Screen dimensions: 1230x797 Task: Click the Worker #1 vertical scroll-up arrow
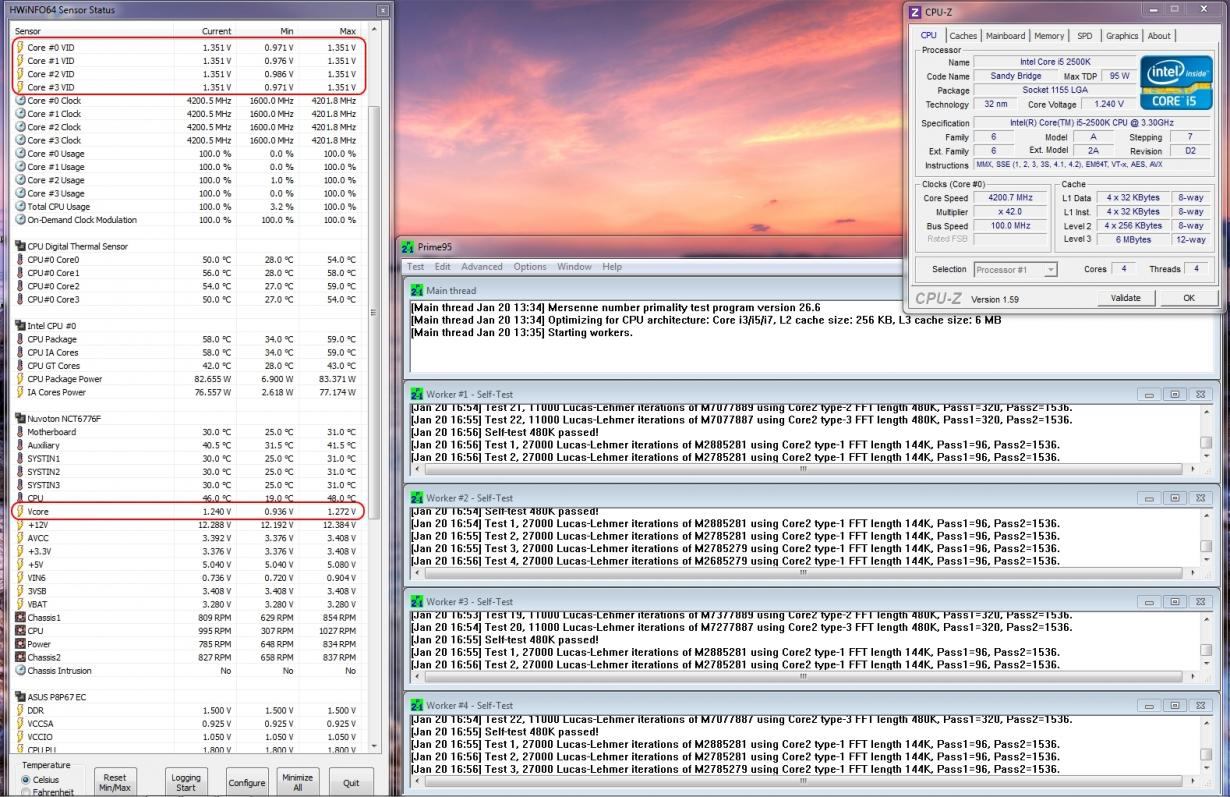(1206, 412)
